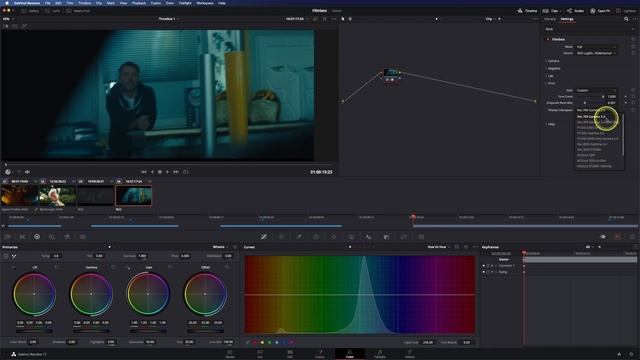Toggle the Filmbox effect enable switch
This screenshot has width=640, height=360.
point(548,40)
